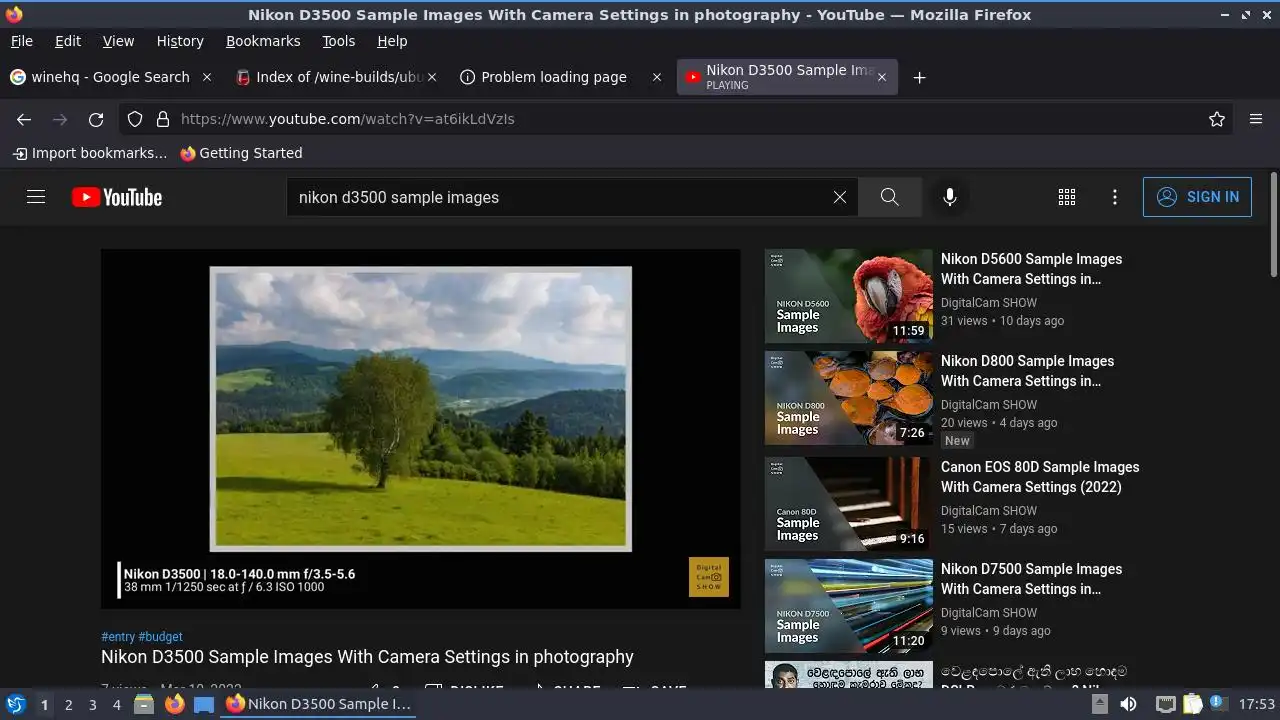Open clipboard manager tray icon
The image size is (1280, 720).
1192,704
